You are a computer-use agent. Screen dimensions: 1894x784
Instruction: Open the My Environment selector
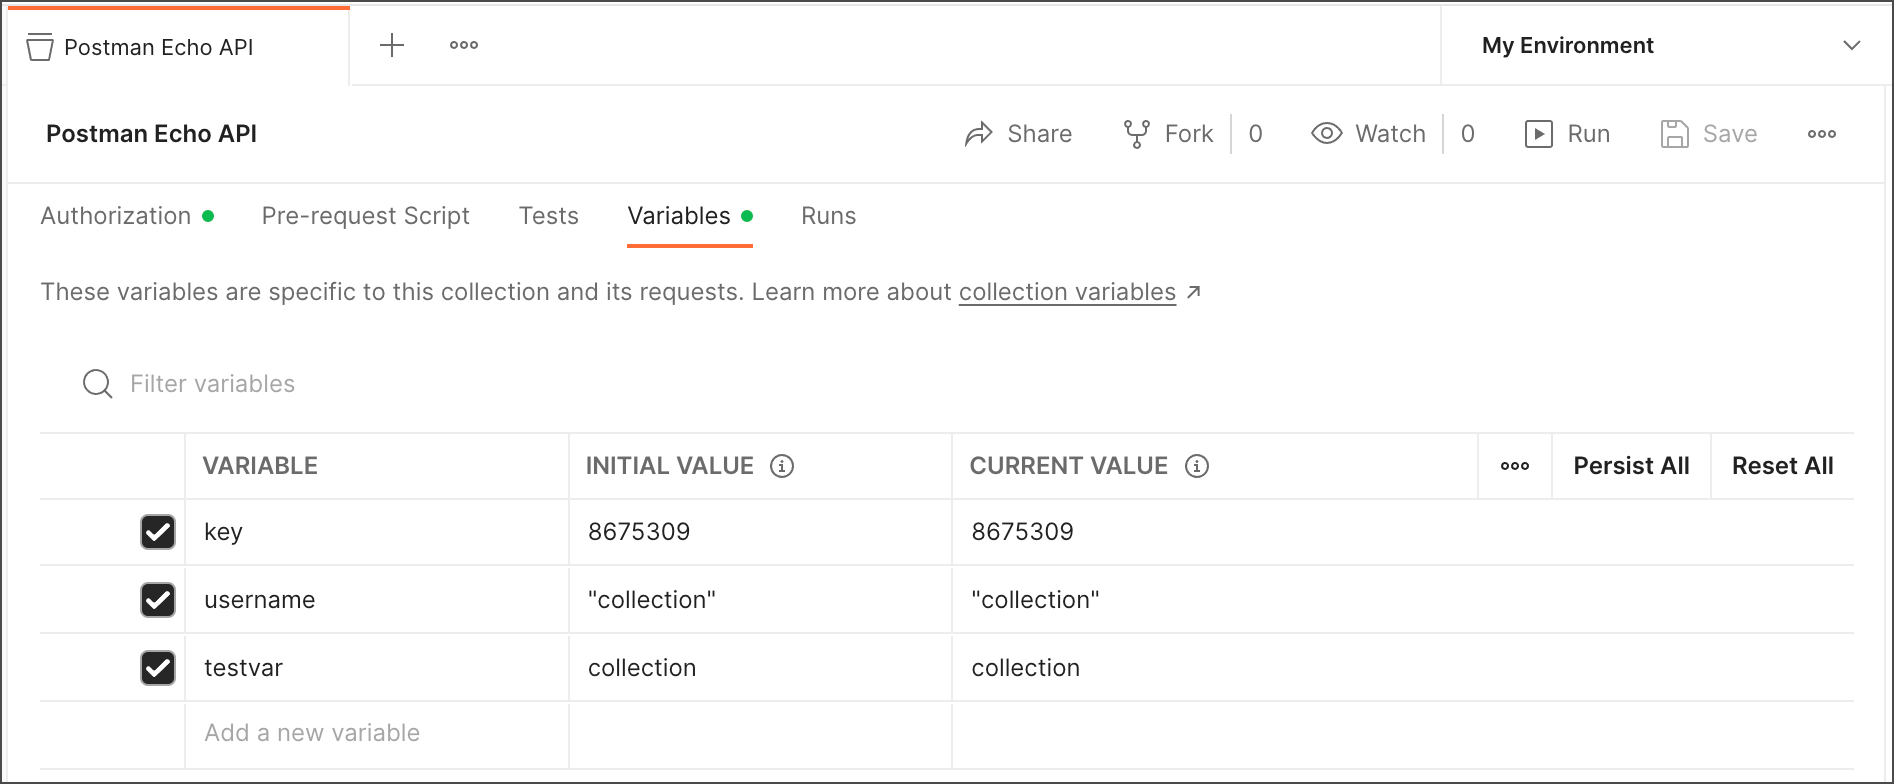pos(1665,46)
